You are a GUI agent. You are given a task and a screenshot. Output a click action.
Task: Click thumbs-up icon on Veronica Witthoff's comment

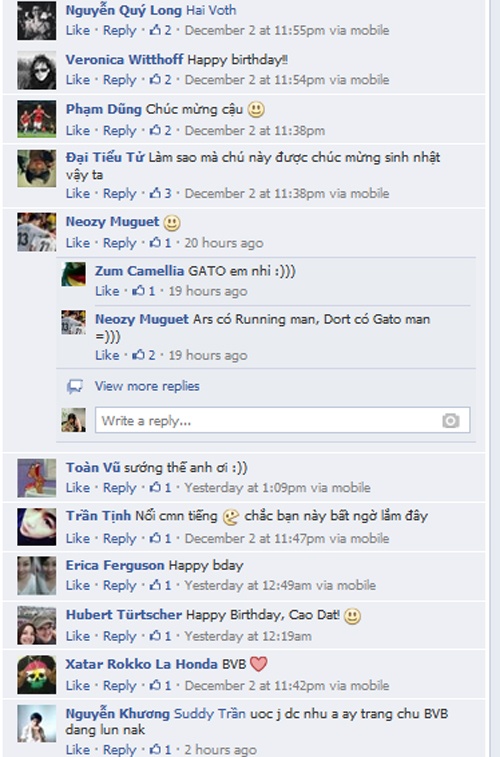pyautogui.click(x=155, y=80)
